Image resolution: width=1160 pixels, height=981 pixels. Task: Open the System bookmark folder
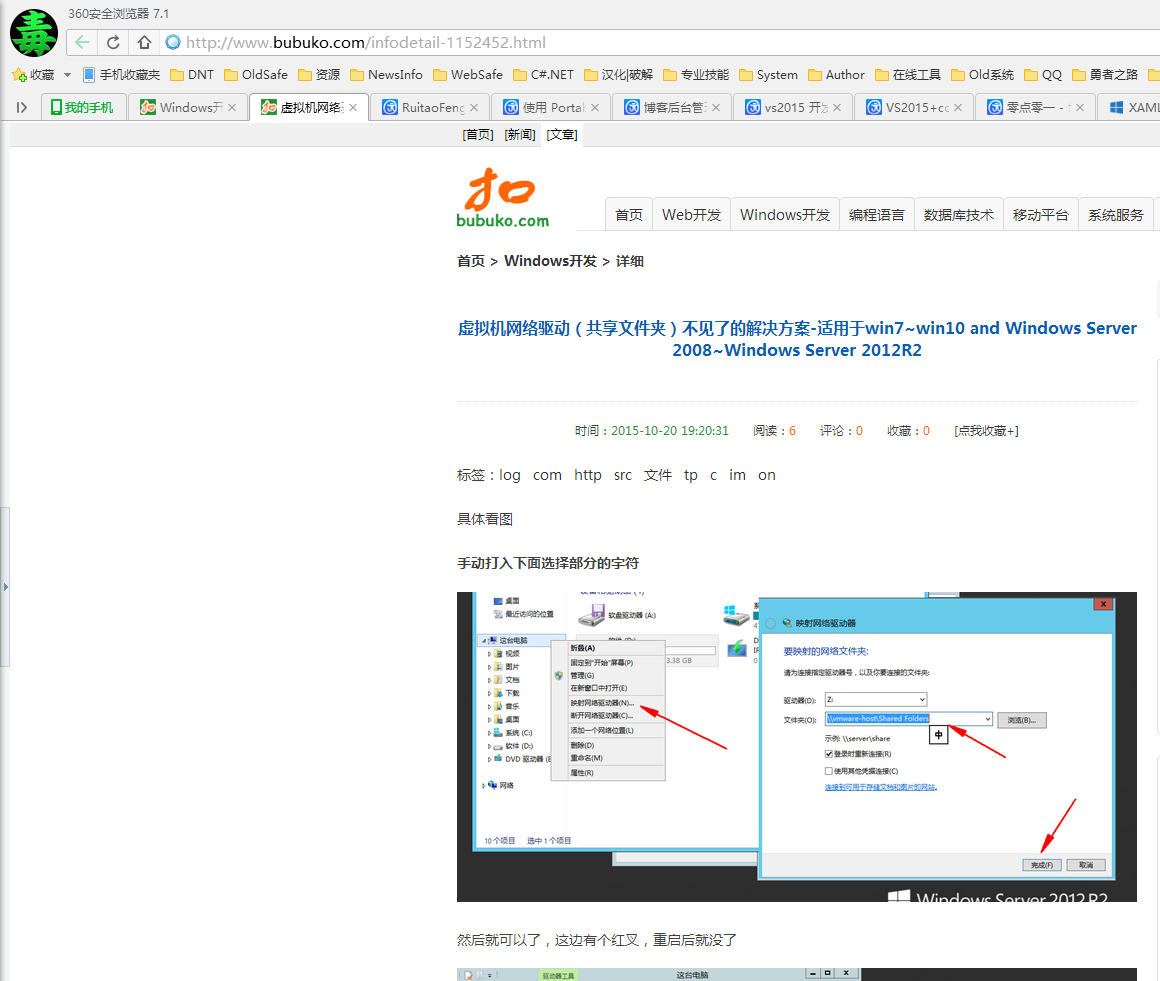click(x=769, y=75)
